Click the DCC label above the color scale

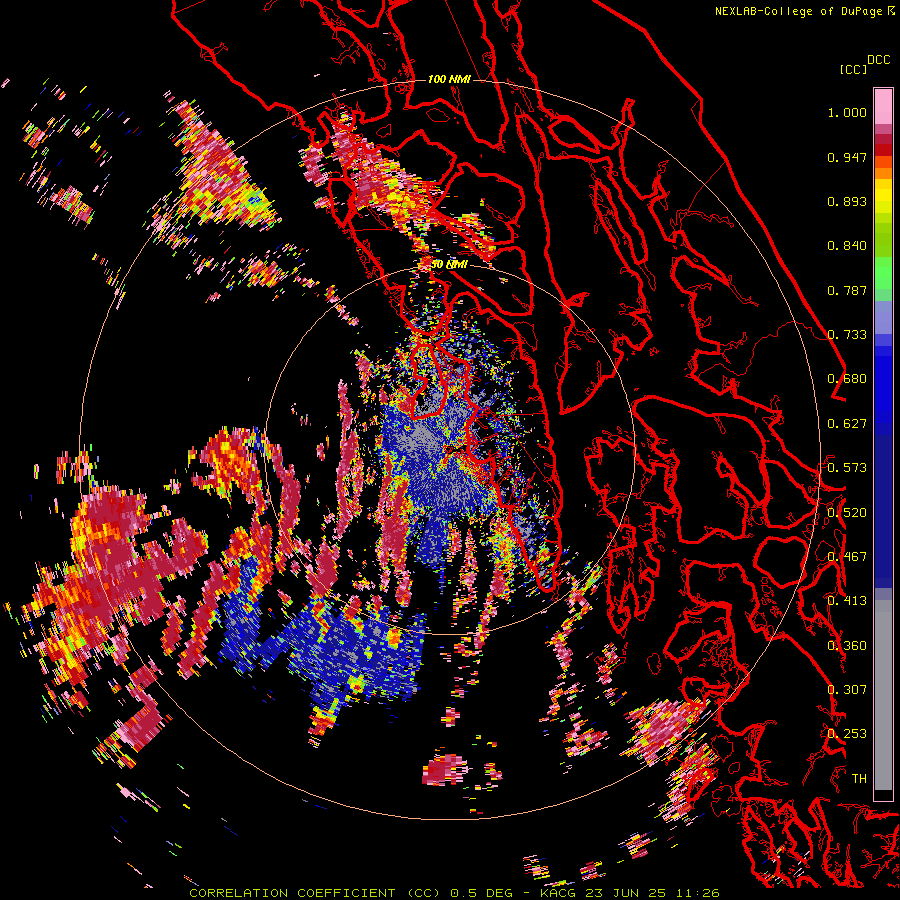[x=879, y=60]
